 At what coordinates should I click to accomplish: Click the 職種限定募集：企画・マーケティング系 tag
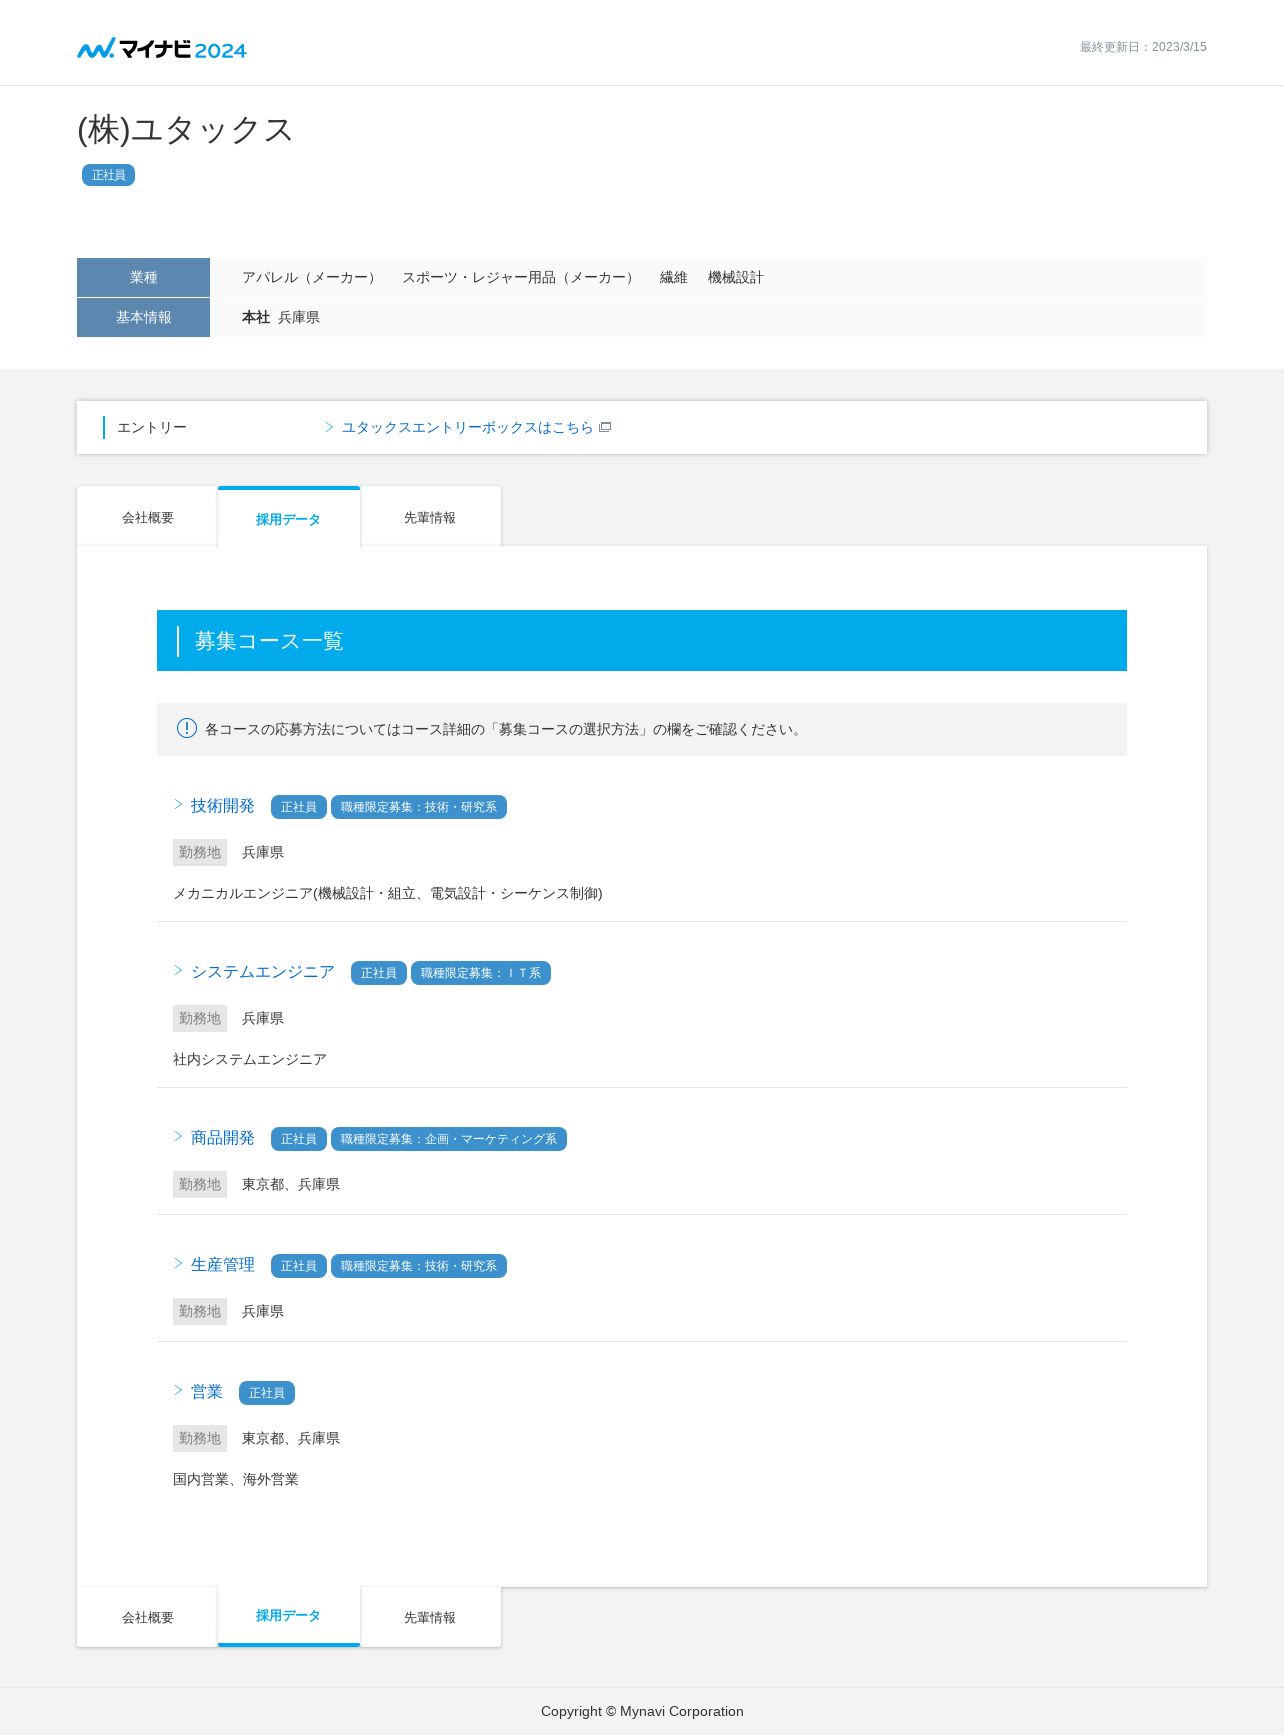pos(448,1139)
